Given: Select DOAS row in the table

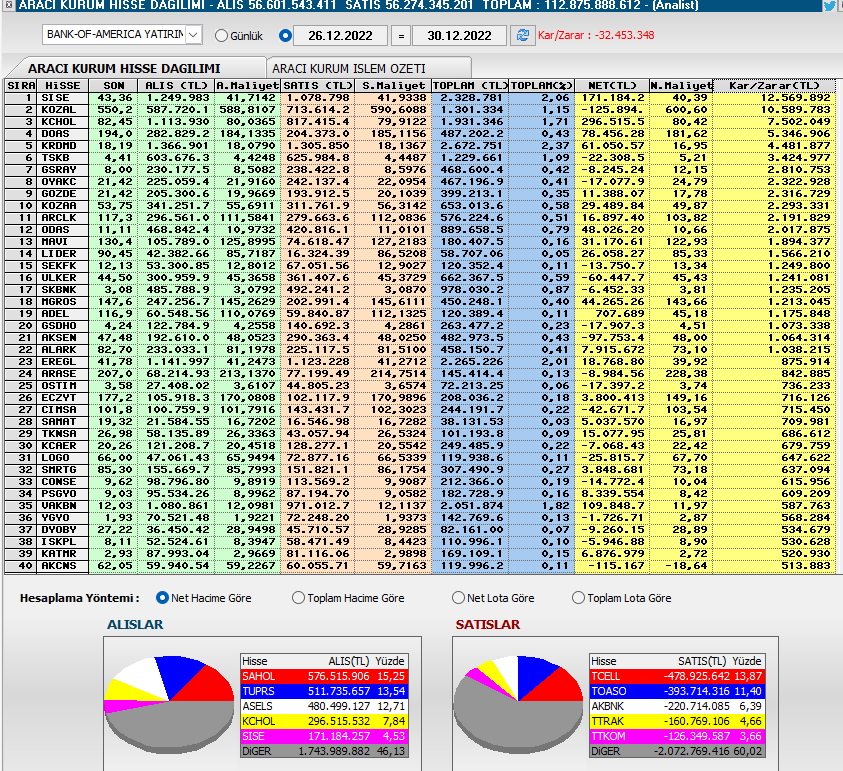Looking at the screenshot, I should [420, 133].
